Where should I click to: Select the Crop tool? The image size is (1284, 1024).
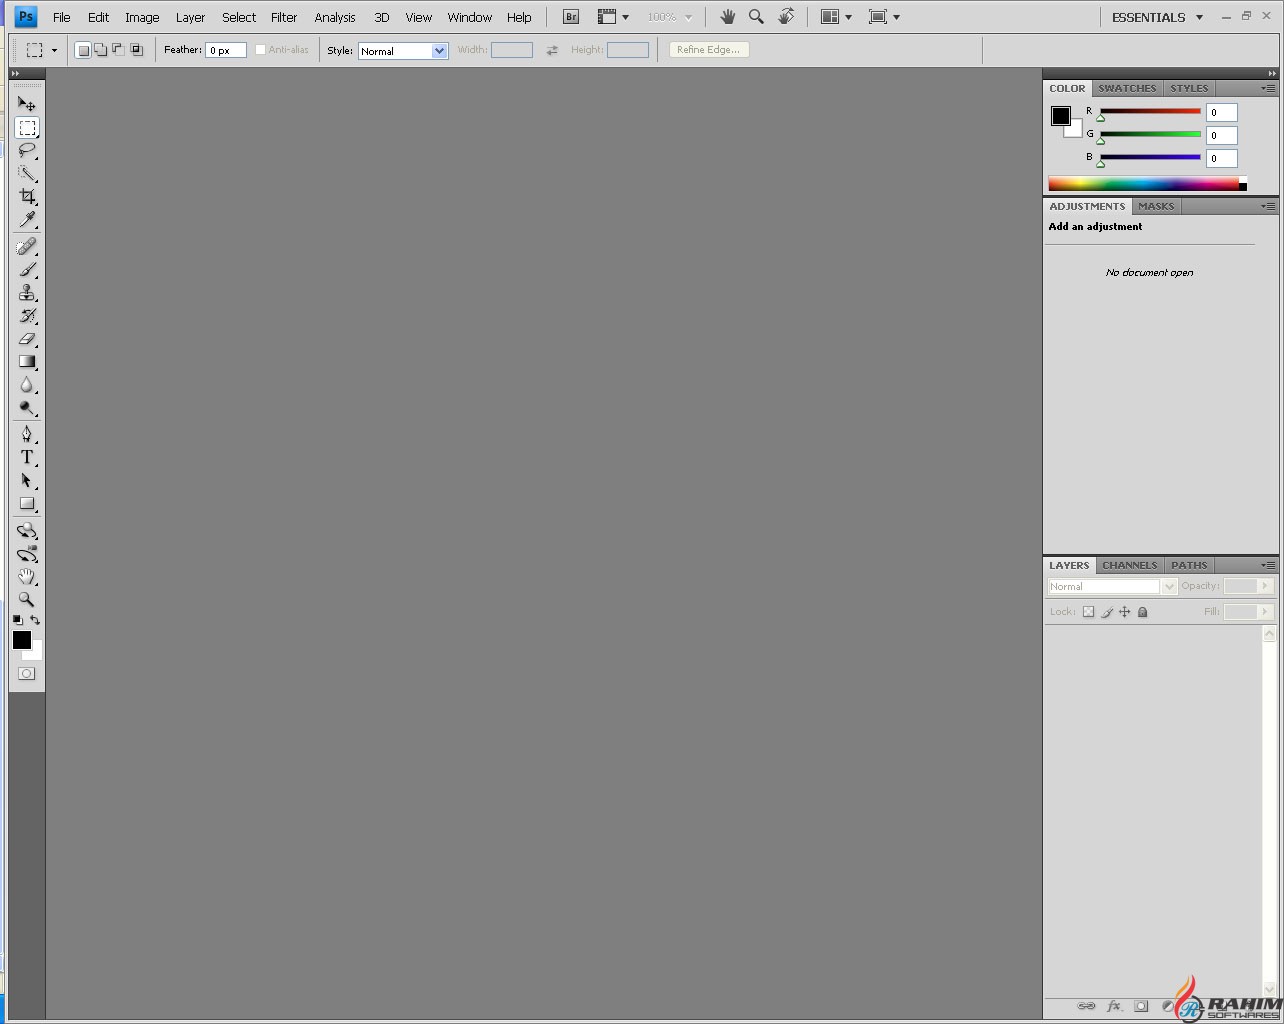pyautogui.click(x=27, y=195)
